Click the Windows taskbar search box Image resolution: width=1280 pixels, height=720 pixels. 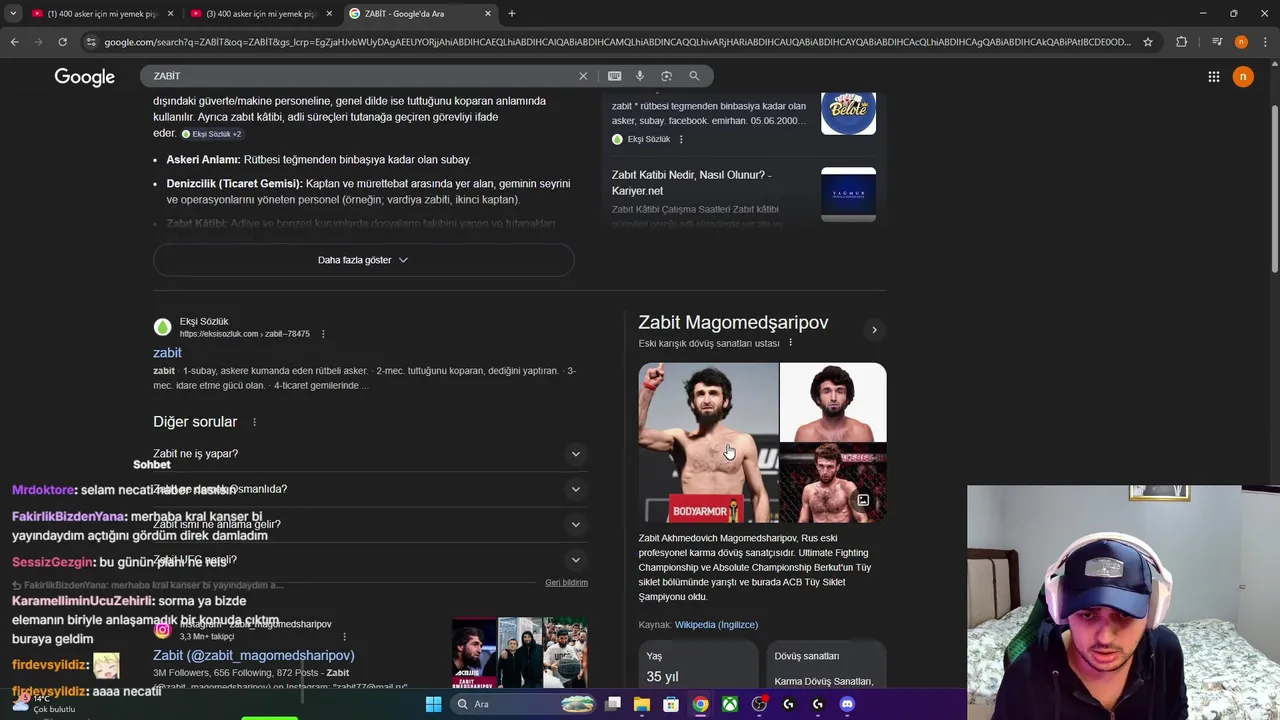523,704
